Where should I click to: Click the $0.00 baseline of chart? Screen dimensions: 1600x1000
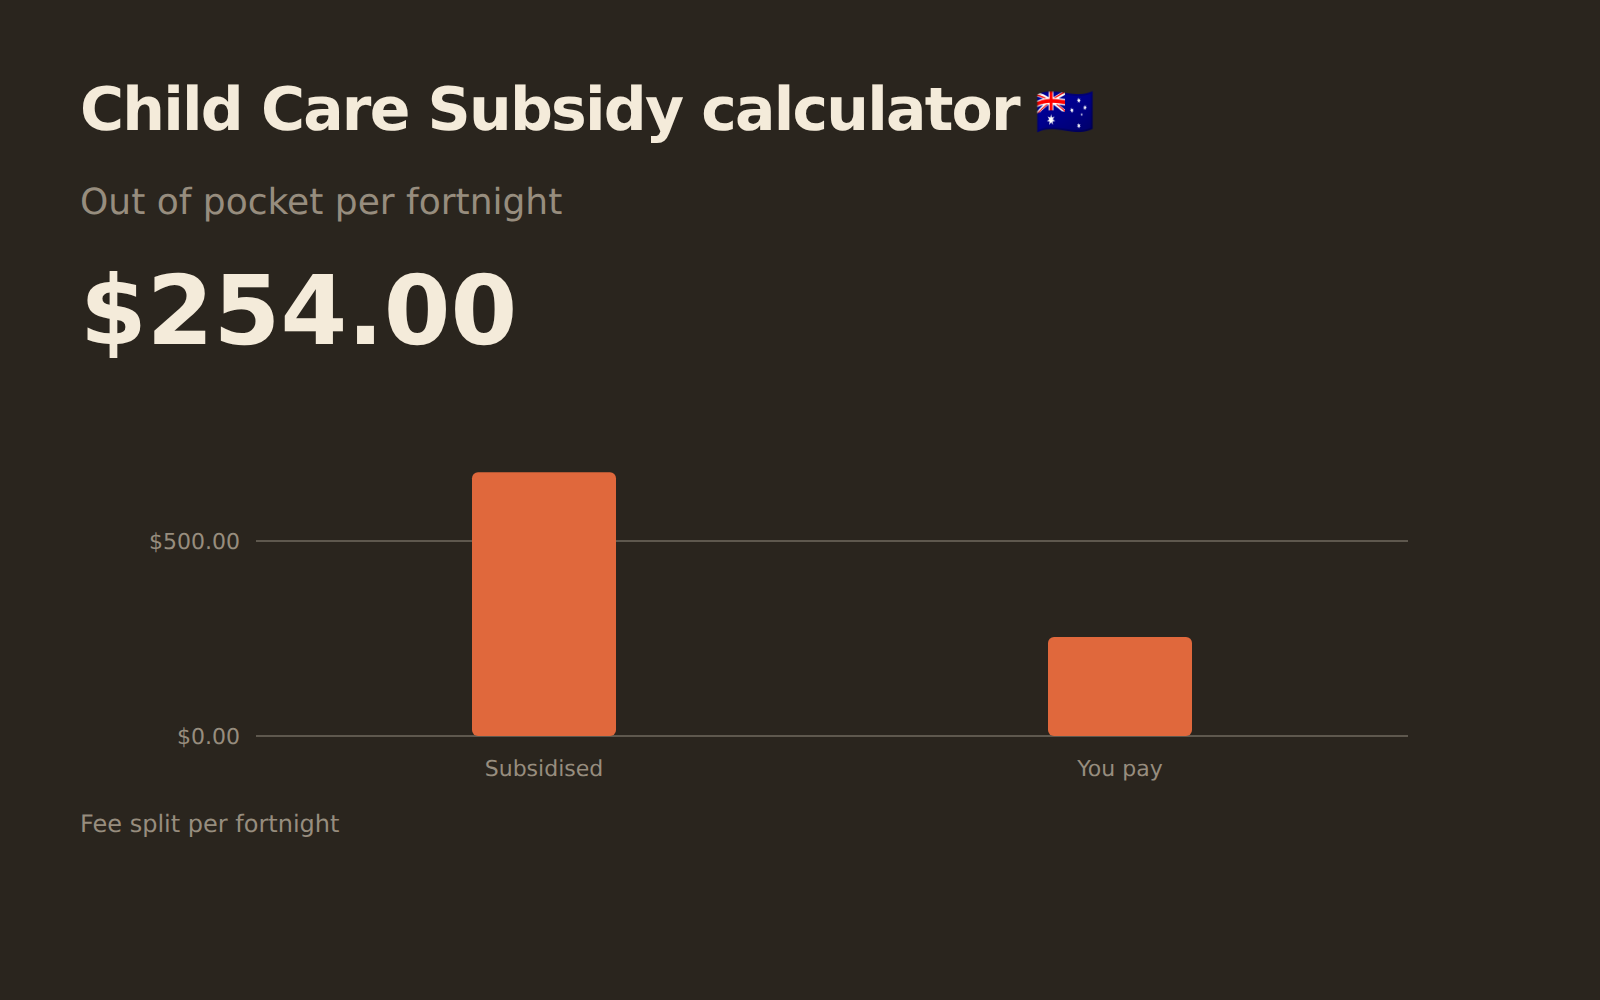832,736
